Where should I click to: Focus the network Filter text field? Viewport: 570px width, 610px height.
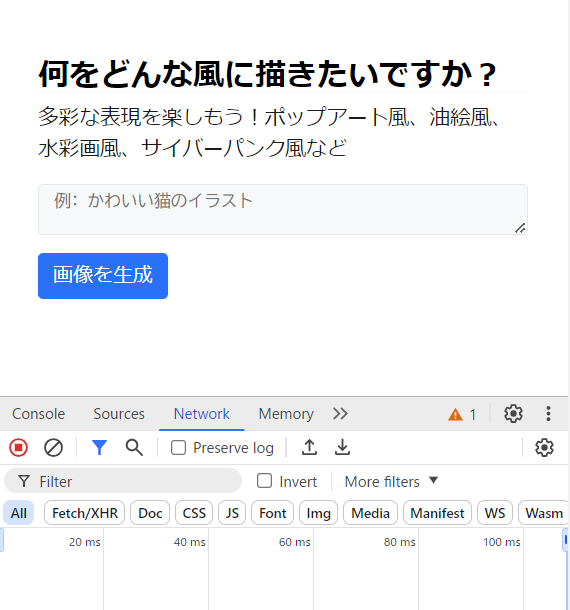123,482
